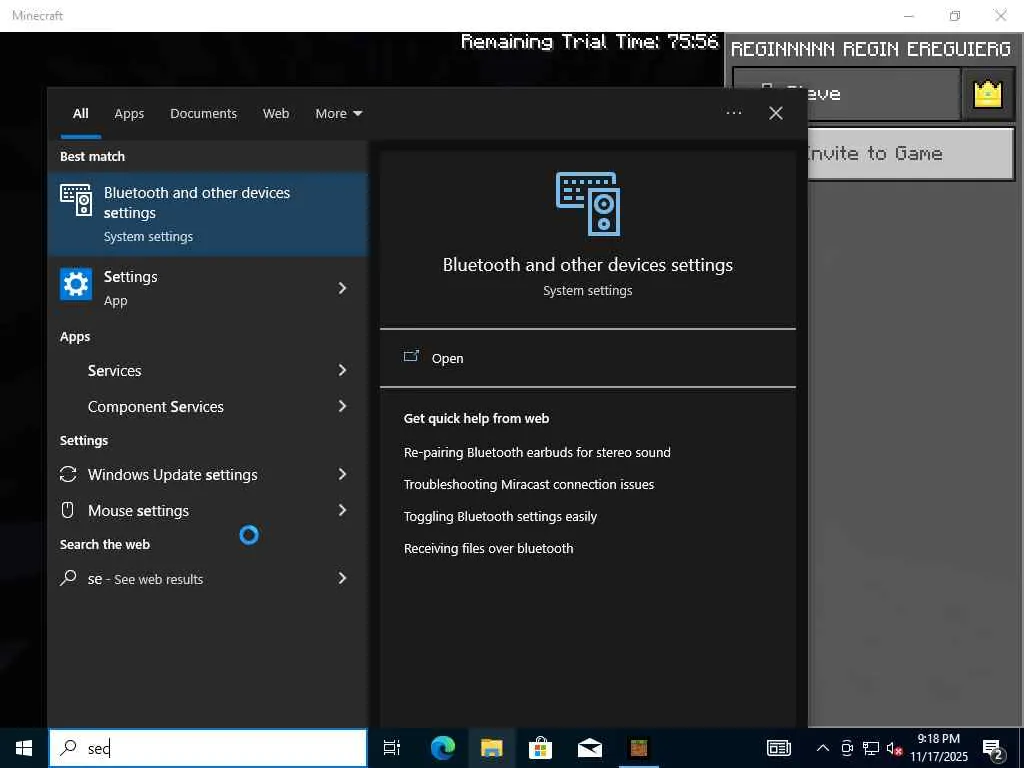Expand the Component Services result arrow
This screenshot has height=768, width=1024.
(x=342, y=406)
